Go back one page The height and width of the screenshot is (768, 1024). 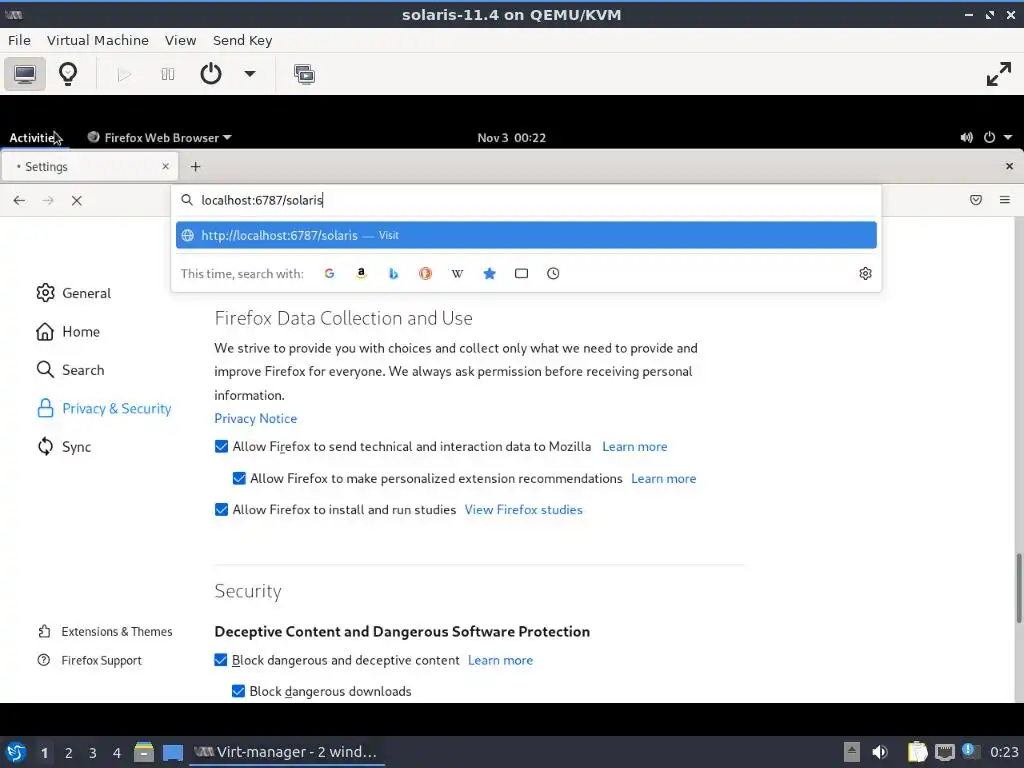[x=19, y=200]
